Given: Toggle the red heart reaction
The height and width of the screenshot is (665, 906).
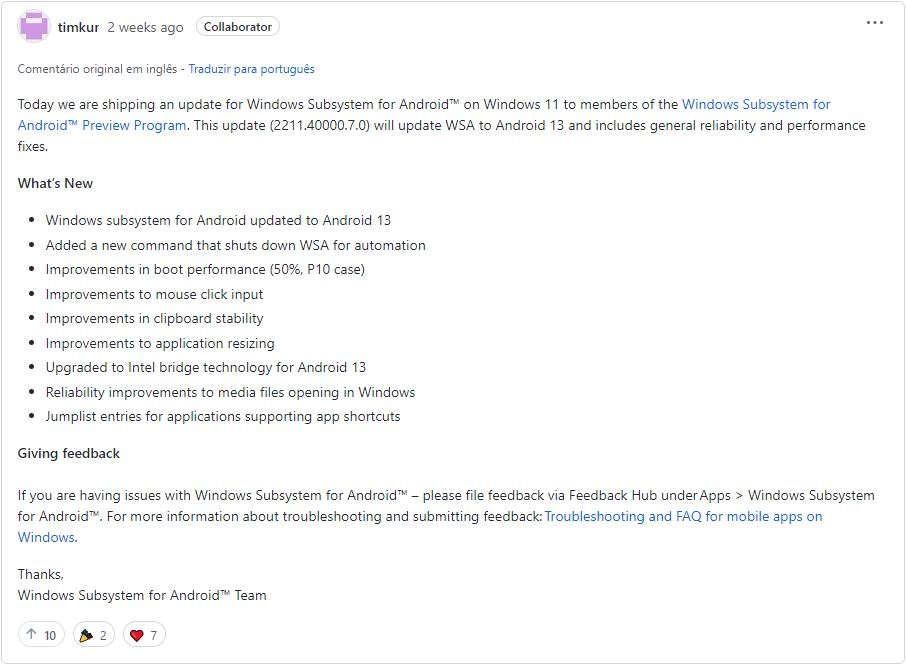Looking at the screenshot, I should coord(144,635).
